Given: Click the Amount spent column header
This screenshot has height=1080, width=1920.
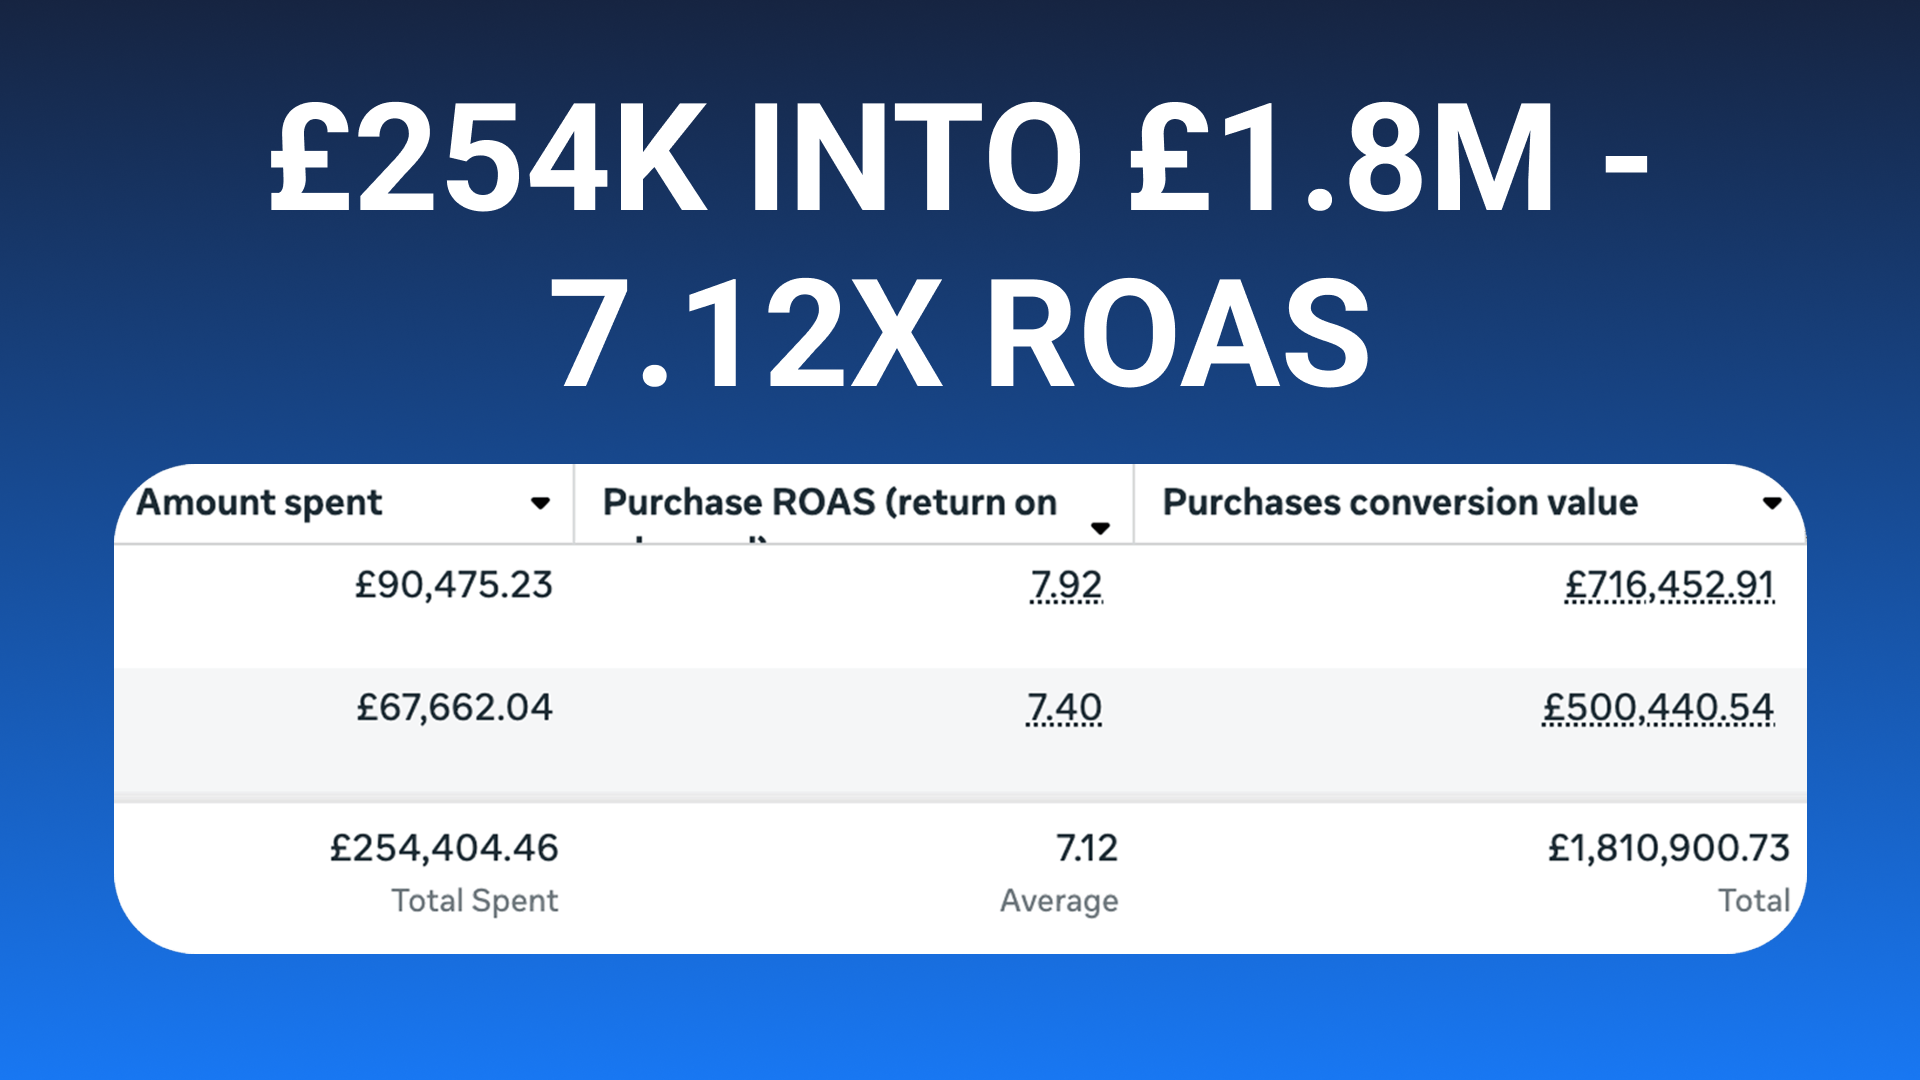Looking at the screenshot, I should click(259, 502).
